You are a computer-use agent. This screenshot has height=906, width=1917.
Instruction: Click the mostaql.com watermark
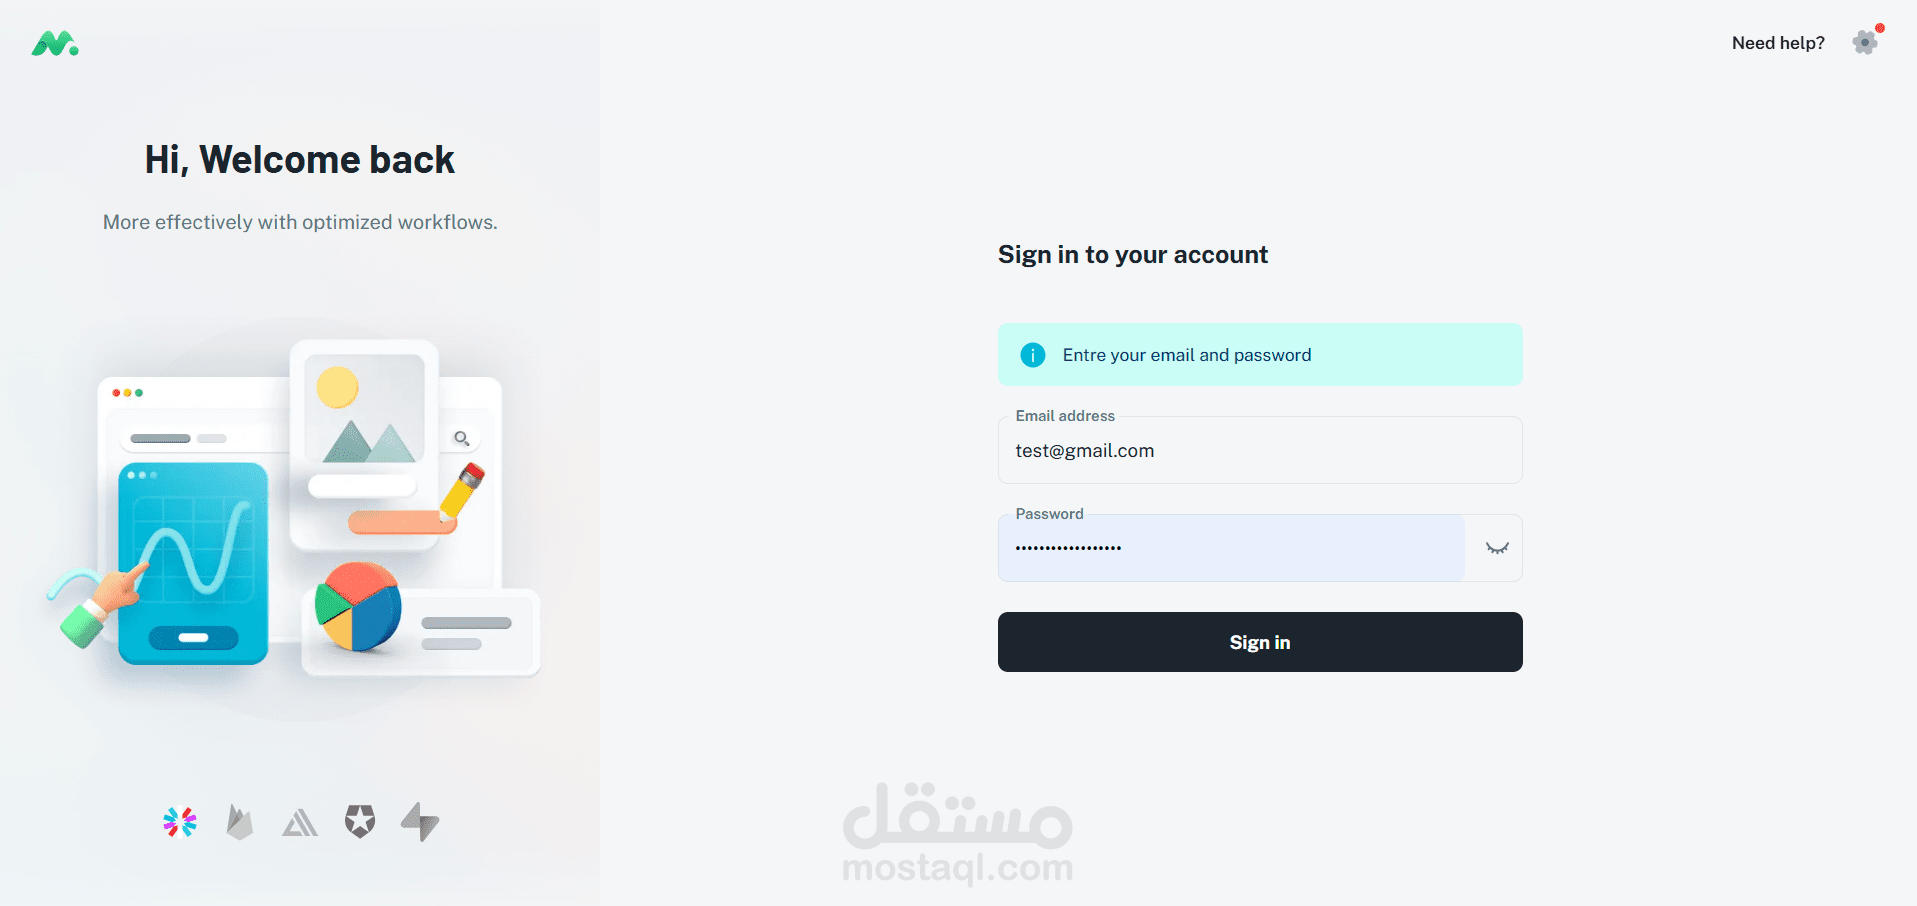point(957,835)
